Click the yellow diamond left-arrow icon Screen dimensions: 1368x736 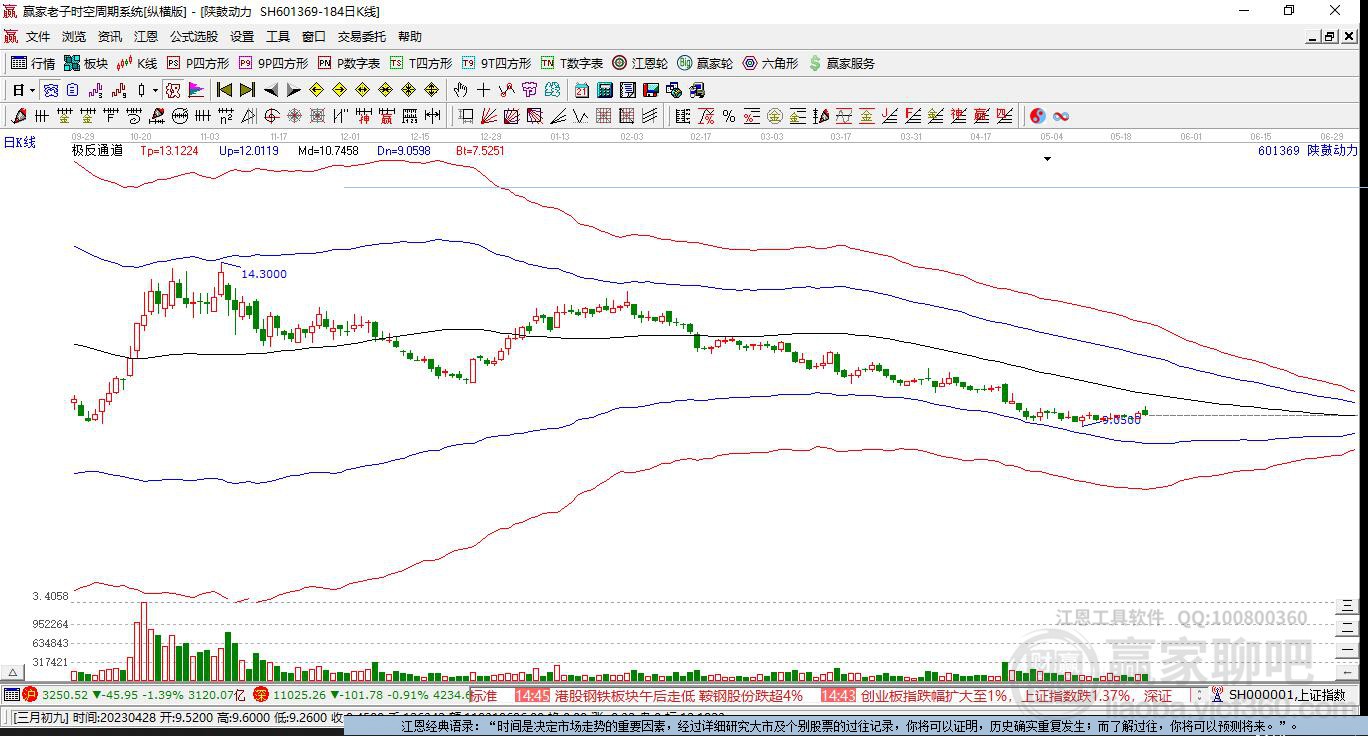click(x=316, y=90)
